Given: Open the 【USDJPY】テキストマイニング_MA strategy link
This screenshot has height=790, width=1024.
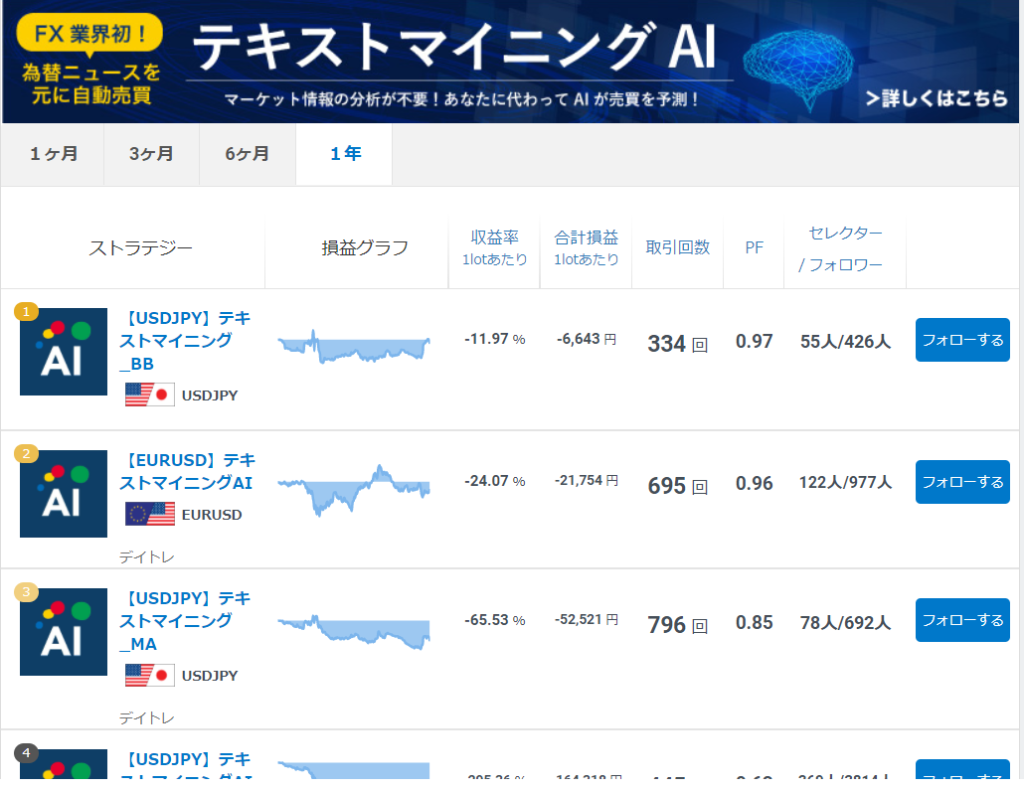Looking at the screenshot, I should pyautogui.click(x=185, y=621).
